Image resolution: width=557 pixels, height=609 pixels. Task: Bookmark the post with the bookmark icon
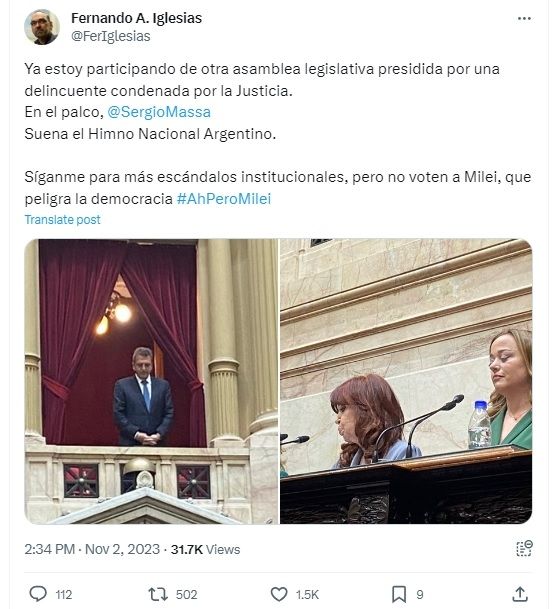point(399,594)
